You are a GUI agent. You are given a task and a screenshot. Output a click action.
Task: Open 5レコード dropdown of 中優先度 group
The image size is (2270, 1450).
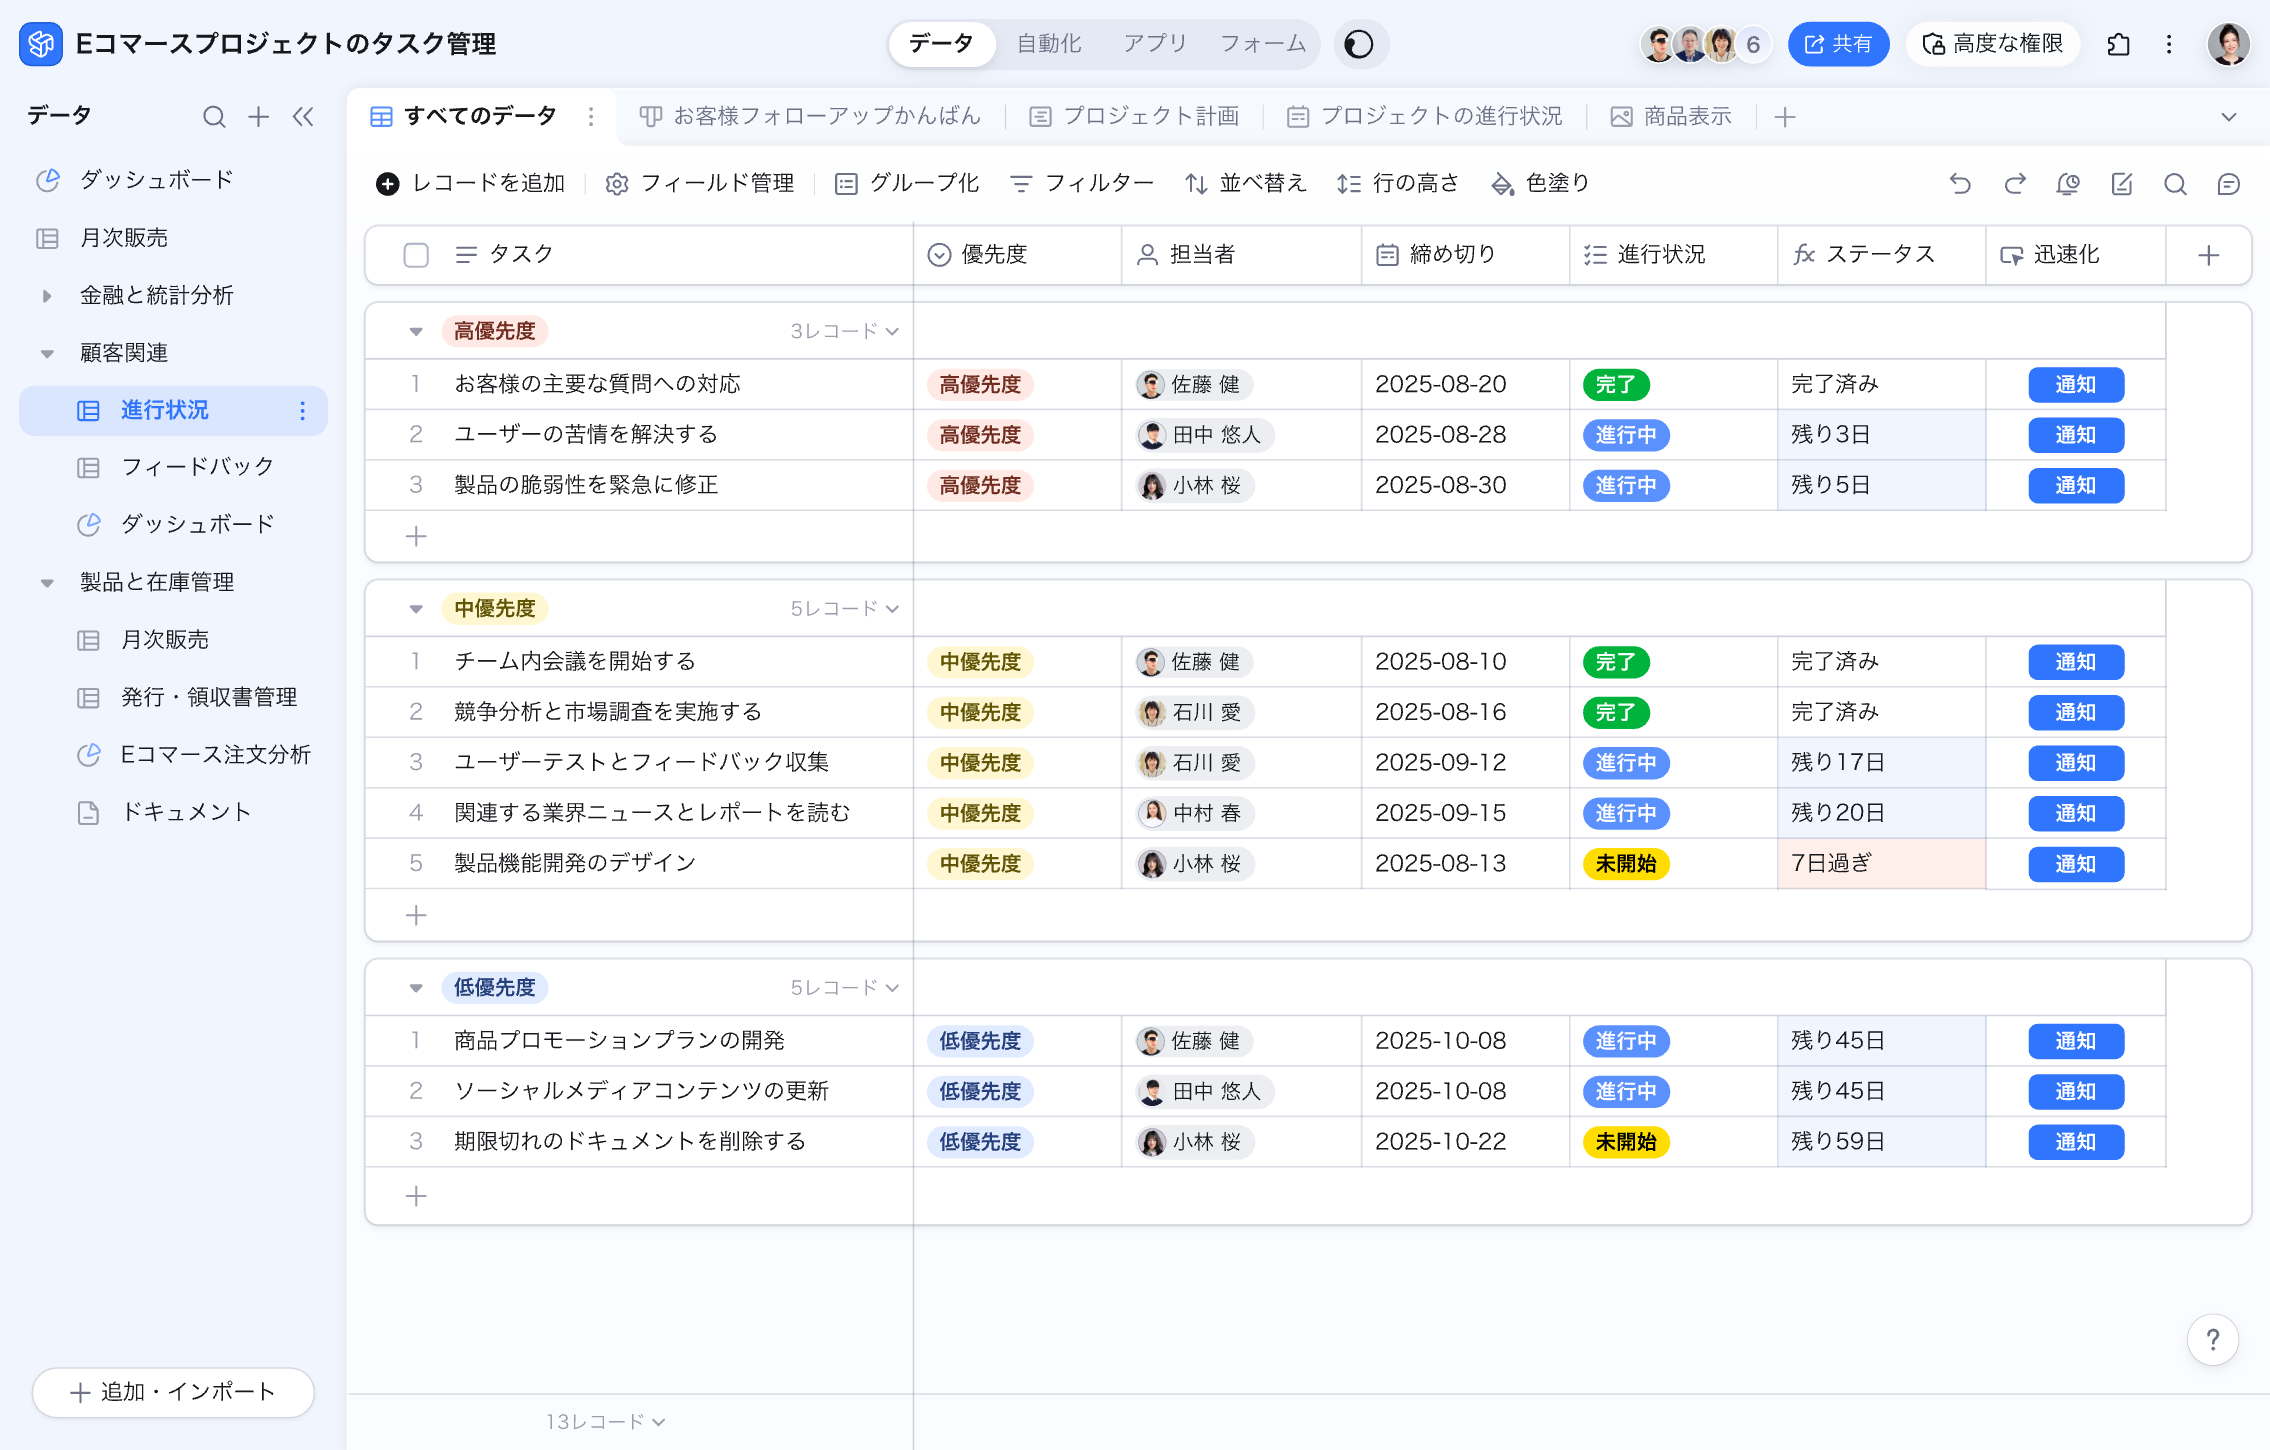pos(844,609)
